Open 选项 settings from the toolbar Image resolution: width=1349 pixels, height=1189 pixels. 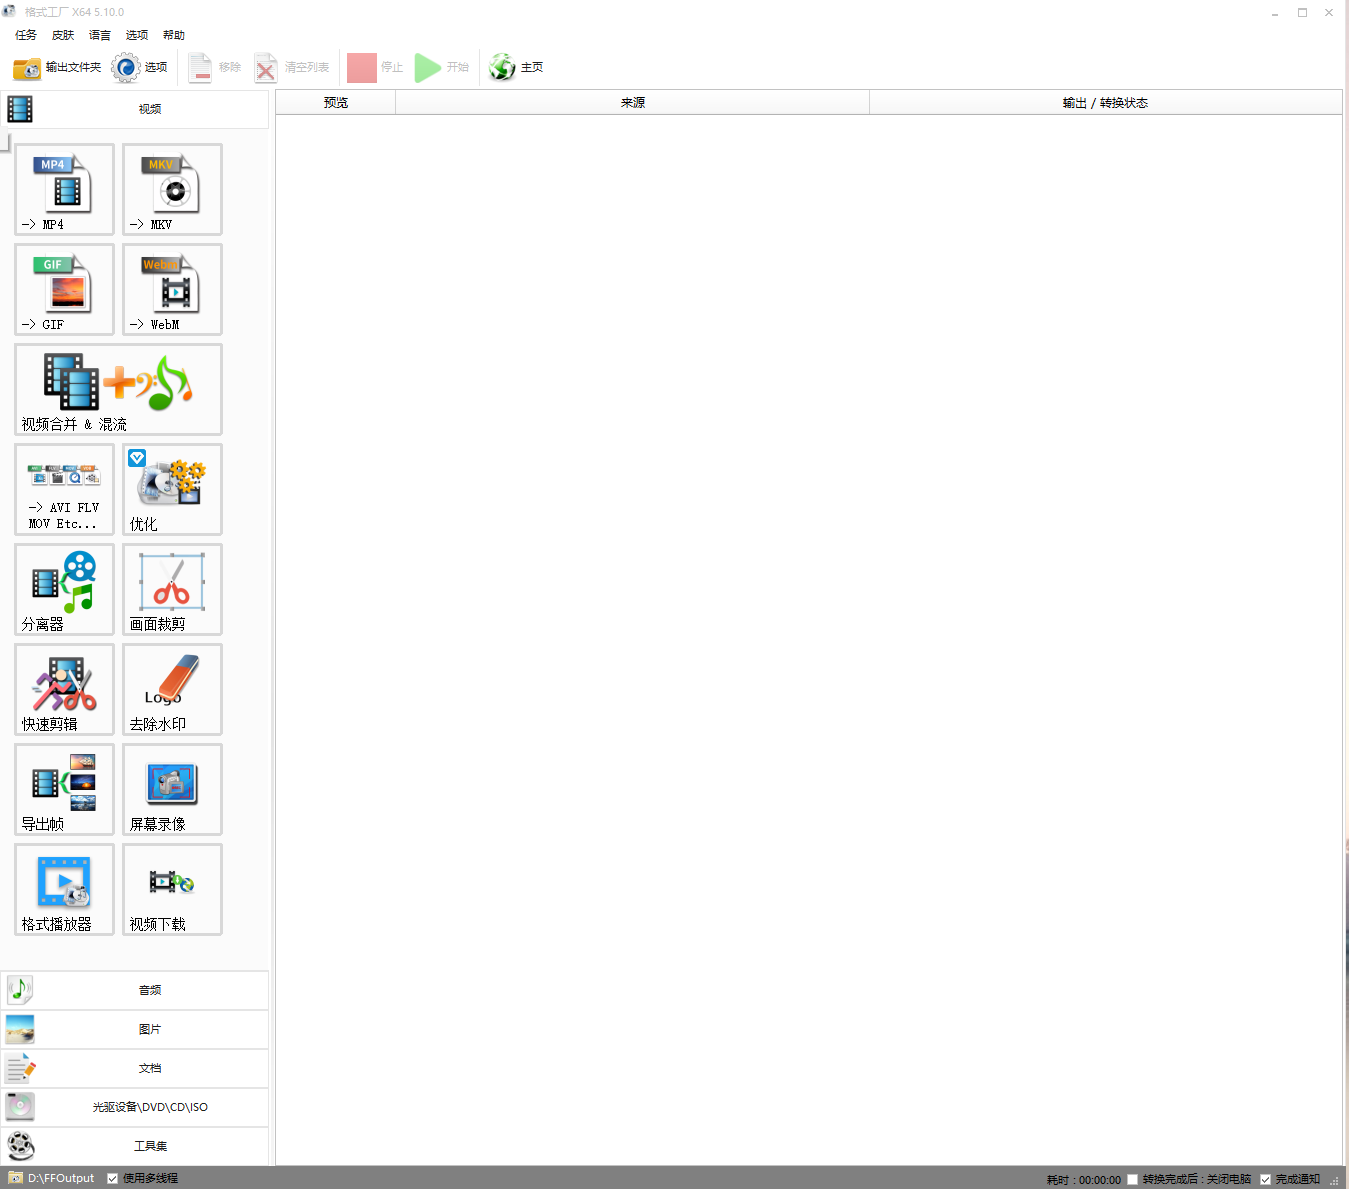click(140, 67)
